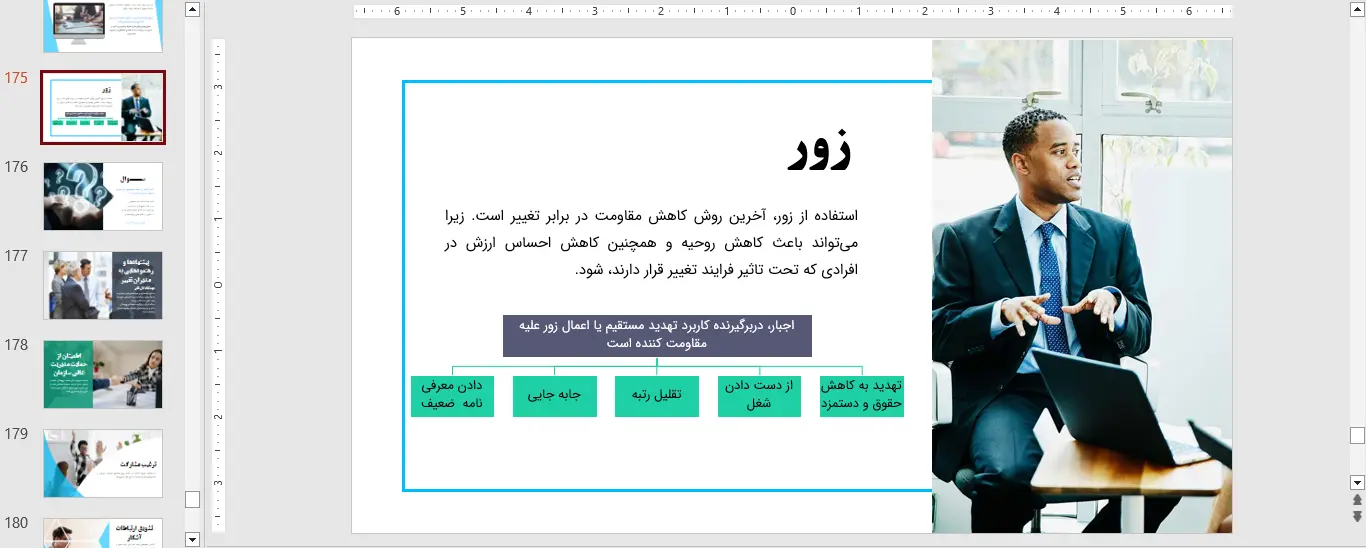Click the thumbnail pane scrollbar handle
1366x548 pixels.
tap(193, 499)
